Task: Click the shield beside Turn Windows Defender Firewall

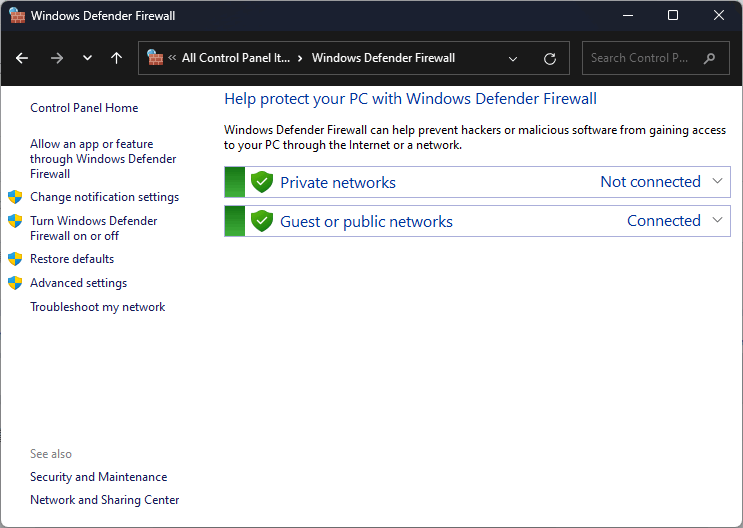Action: 15,221
